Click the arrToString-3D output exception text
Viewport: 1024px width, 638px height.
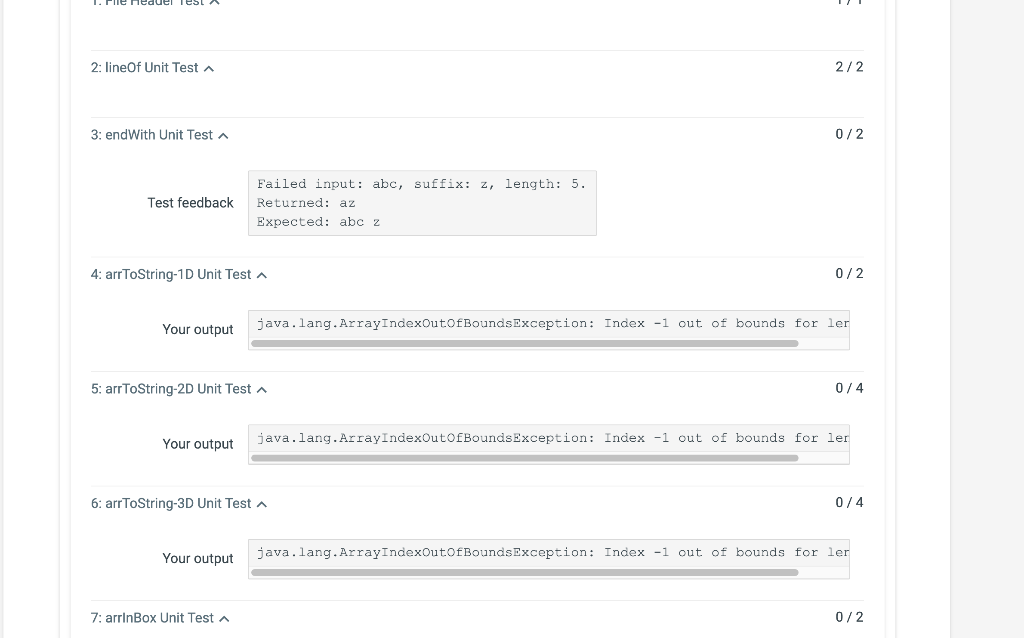[550, 552]
